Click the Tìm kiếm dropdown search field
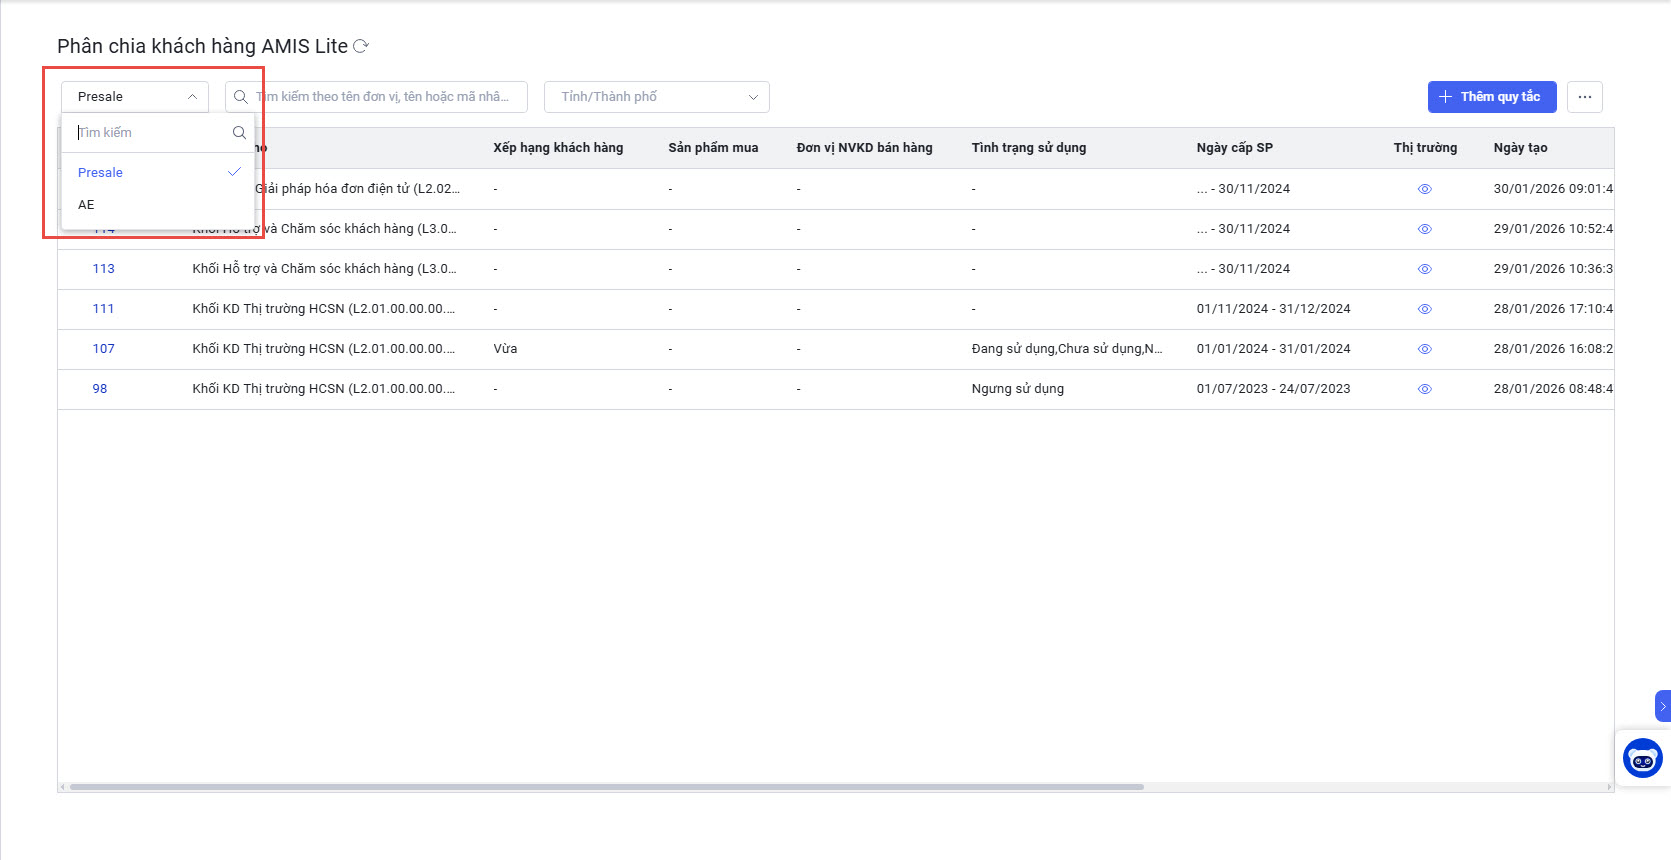The height and width of the screenshot is (860, 1671). click(x=150, y=133)
